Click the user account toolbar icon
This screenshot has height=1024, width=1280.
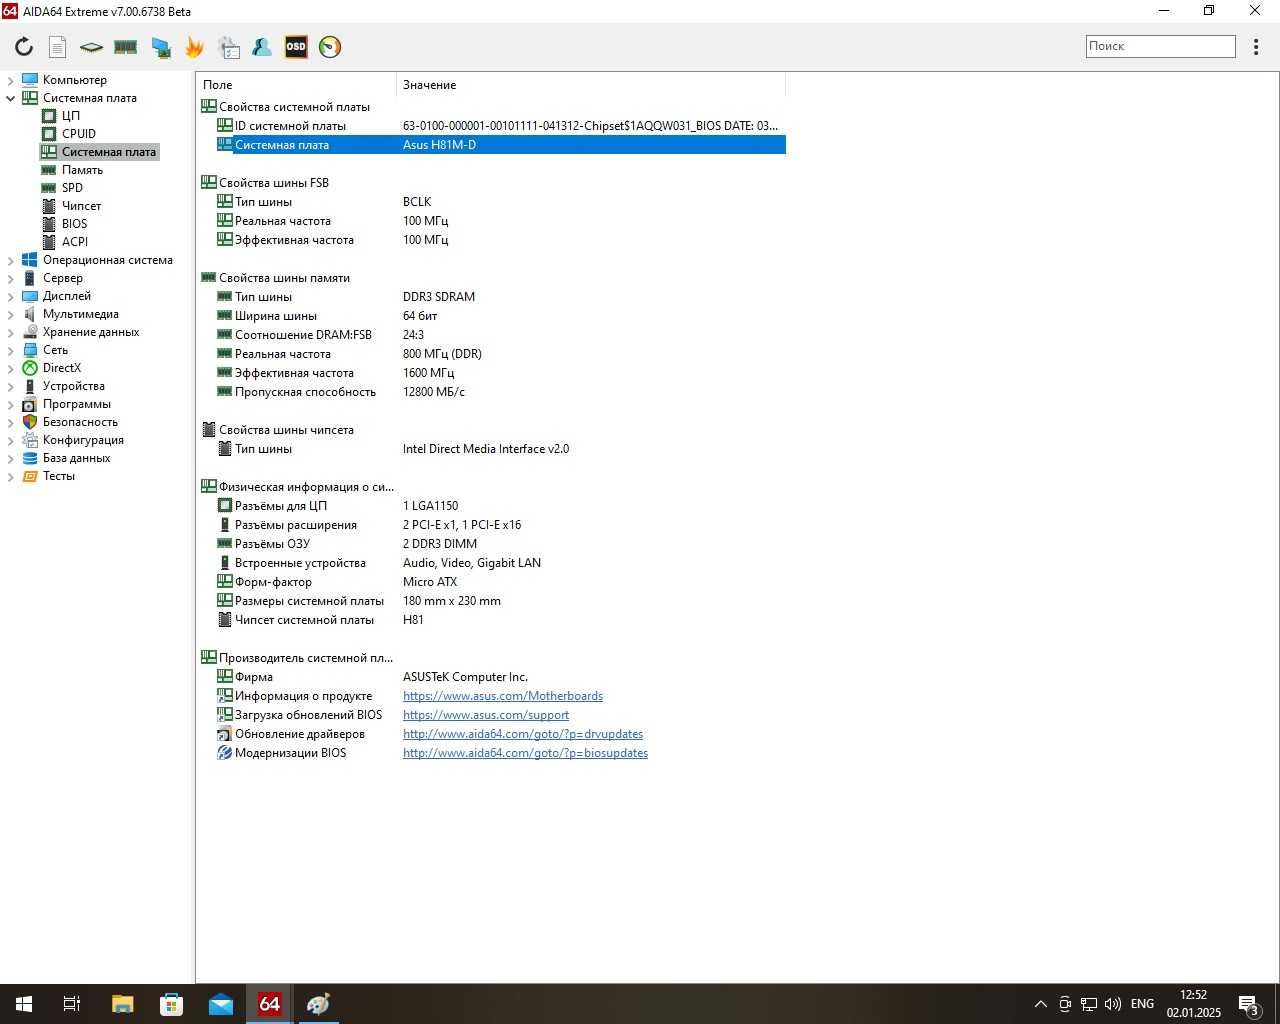[262, 47]
